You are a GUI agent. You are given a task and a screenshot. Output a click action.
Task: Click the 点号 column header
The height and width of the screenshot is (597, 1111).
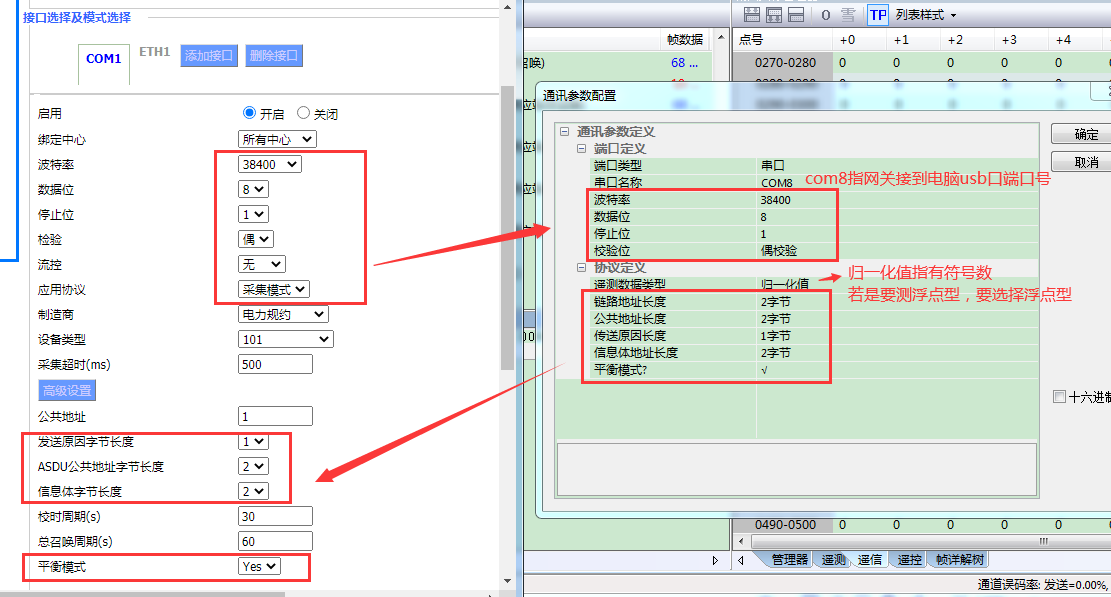click(783, 40)
